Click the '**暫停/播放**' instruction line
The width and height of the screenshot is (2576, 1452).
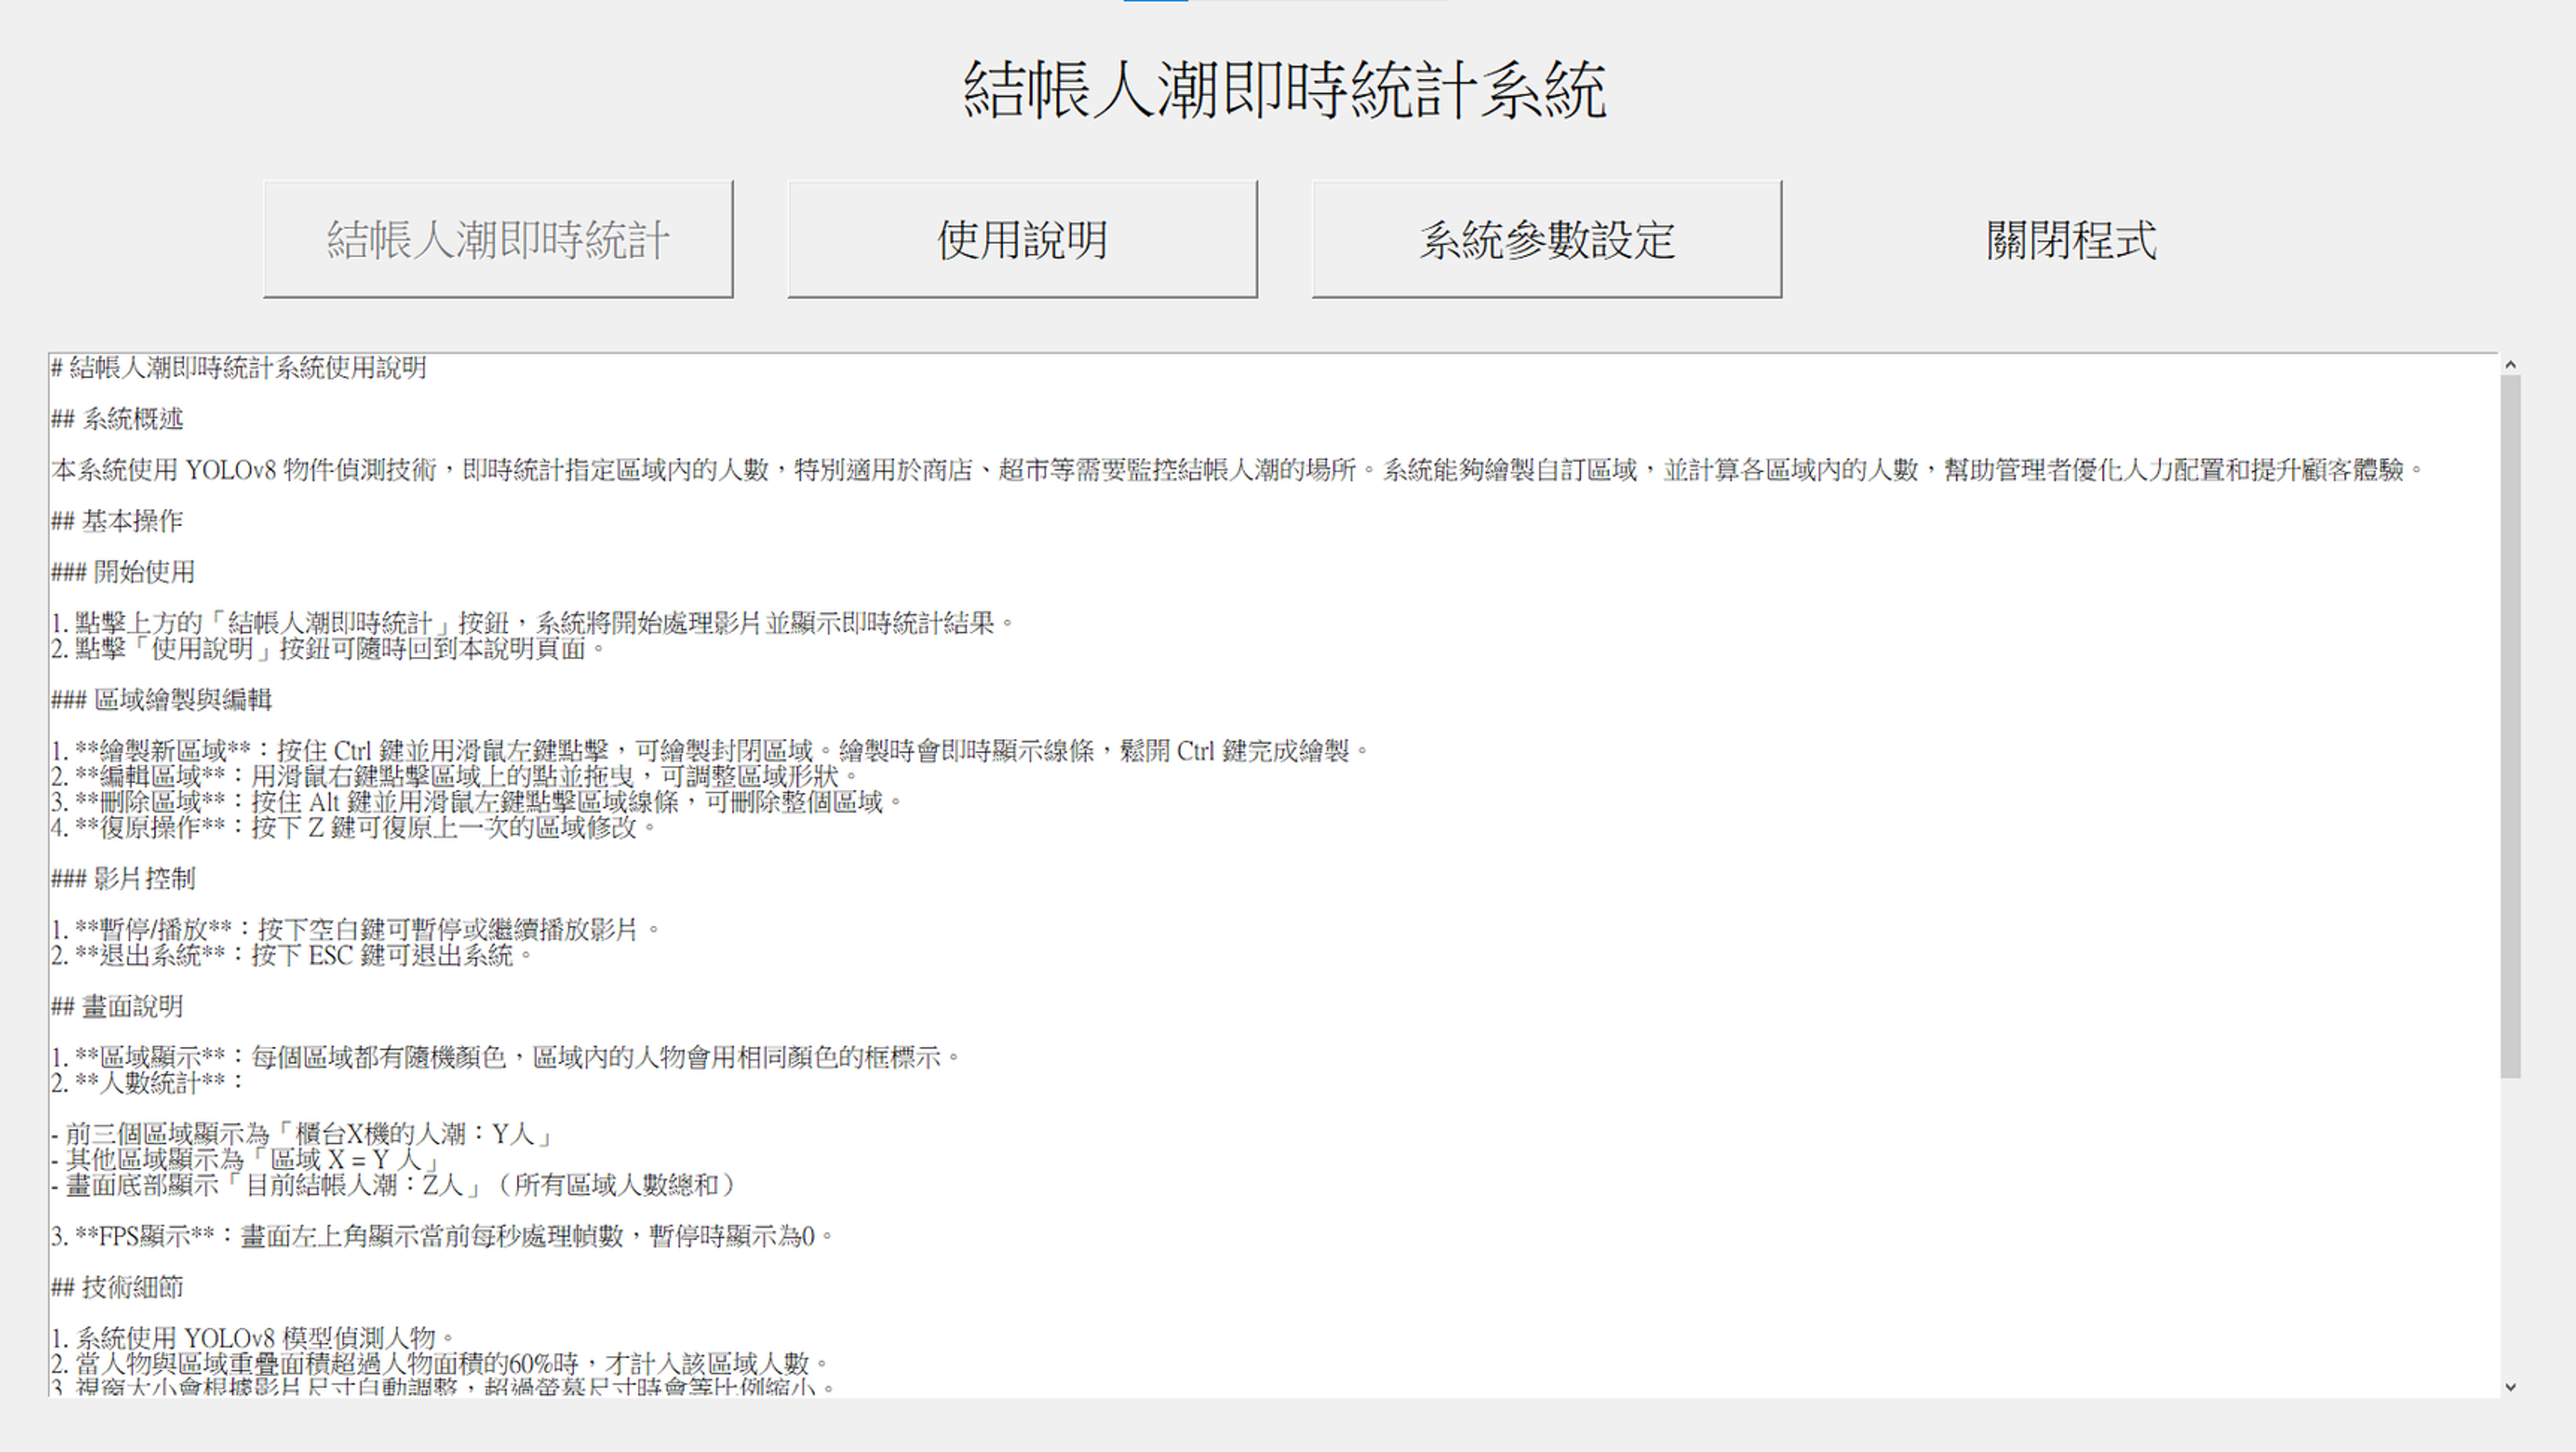tap(355, 930)
